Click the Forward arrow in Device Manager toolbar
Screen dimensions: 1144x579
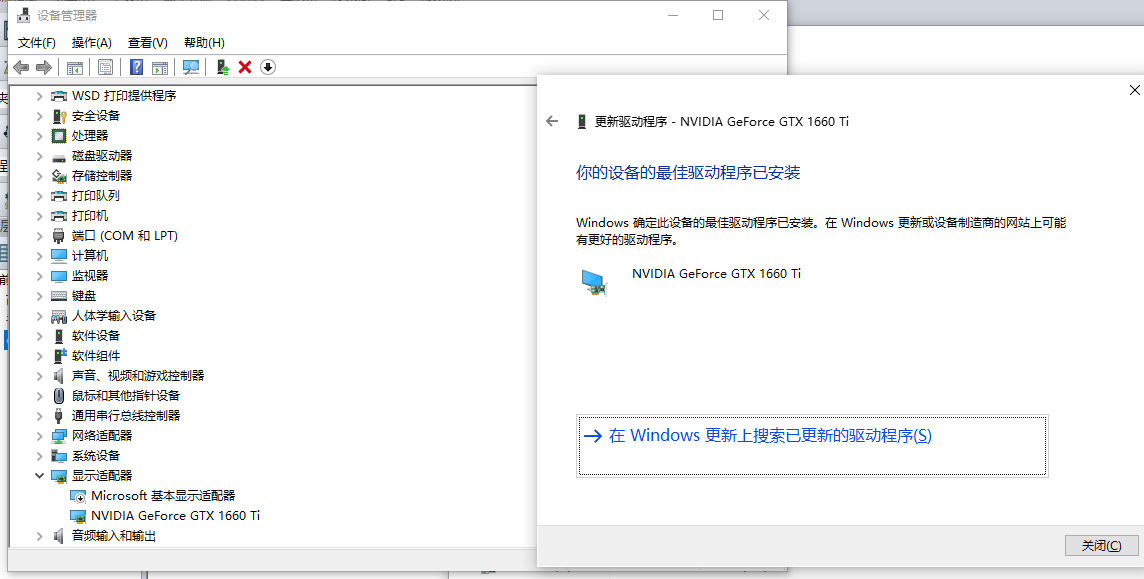(44, 67)
